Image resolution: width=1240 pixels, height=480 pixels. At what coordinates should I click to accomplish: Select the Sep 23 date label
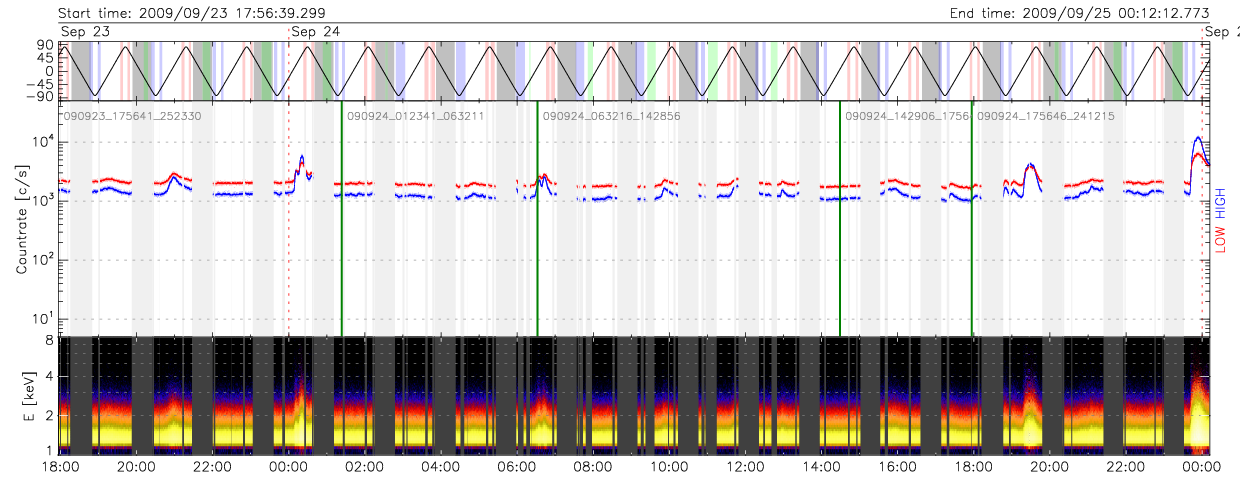(87, 32)
